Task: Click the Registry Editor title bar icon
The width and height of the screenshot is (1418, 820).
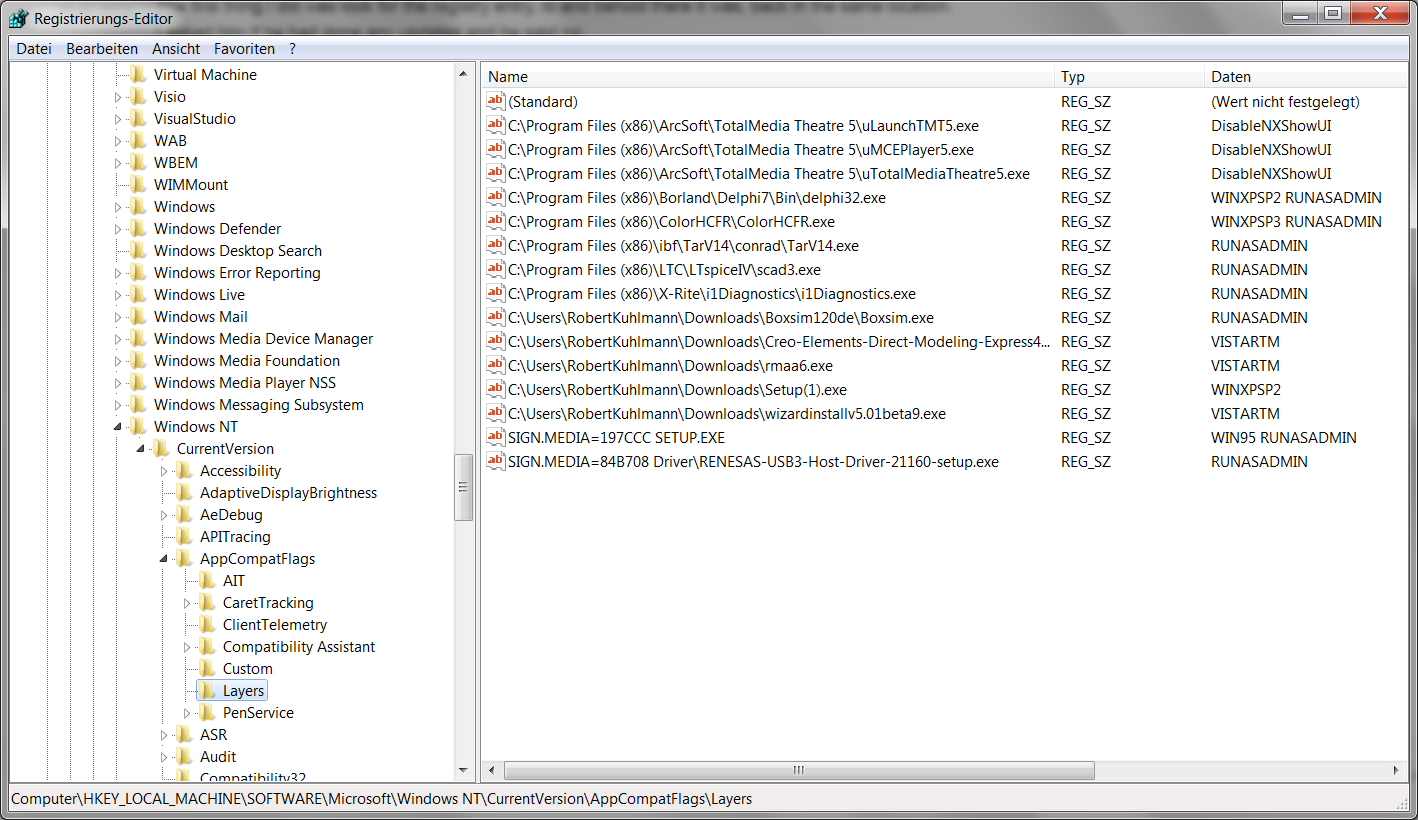Action: click(x=17, y=16)
